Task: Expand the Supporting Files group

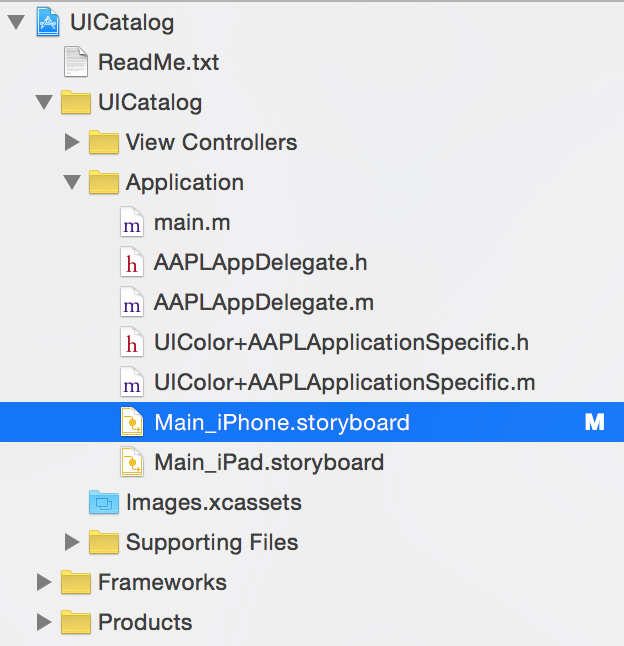Action: pyautogui.click(x=71, y=542)
